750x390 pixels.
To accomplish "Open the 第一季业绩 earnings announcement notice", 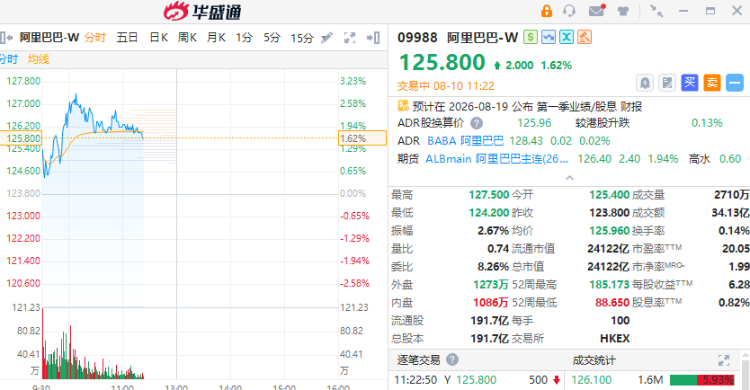I will (527, 106).
